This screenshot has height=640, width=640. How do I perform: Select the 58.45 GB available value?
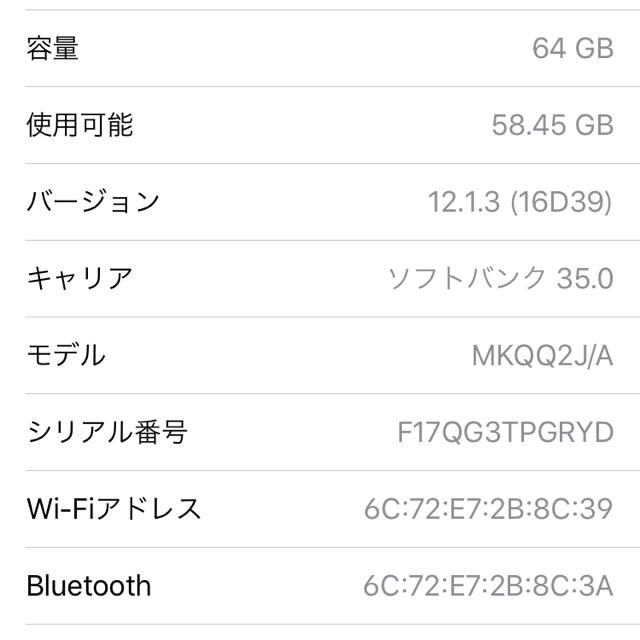(553, 125)
